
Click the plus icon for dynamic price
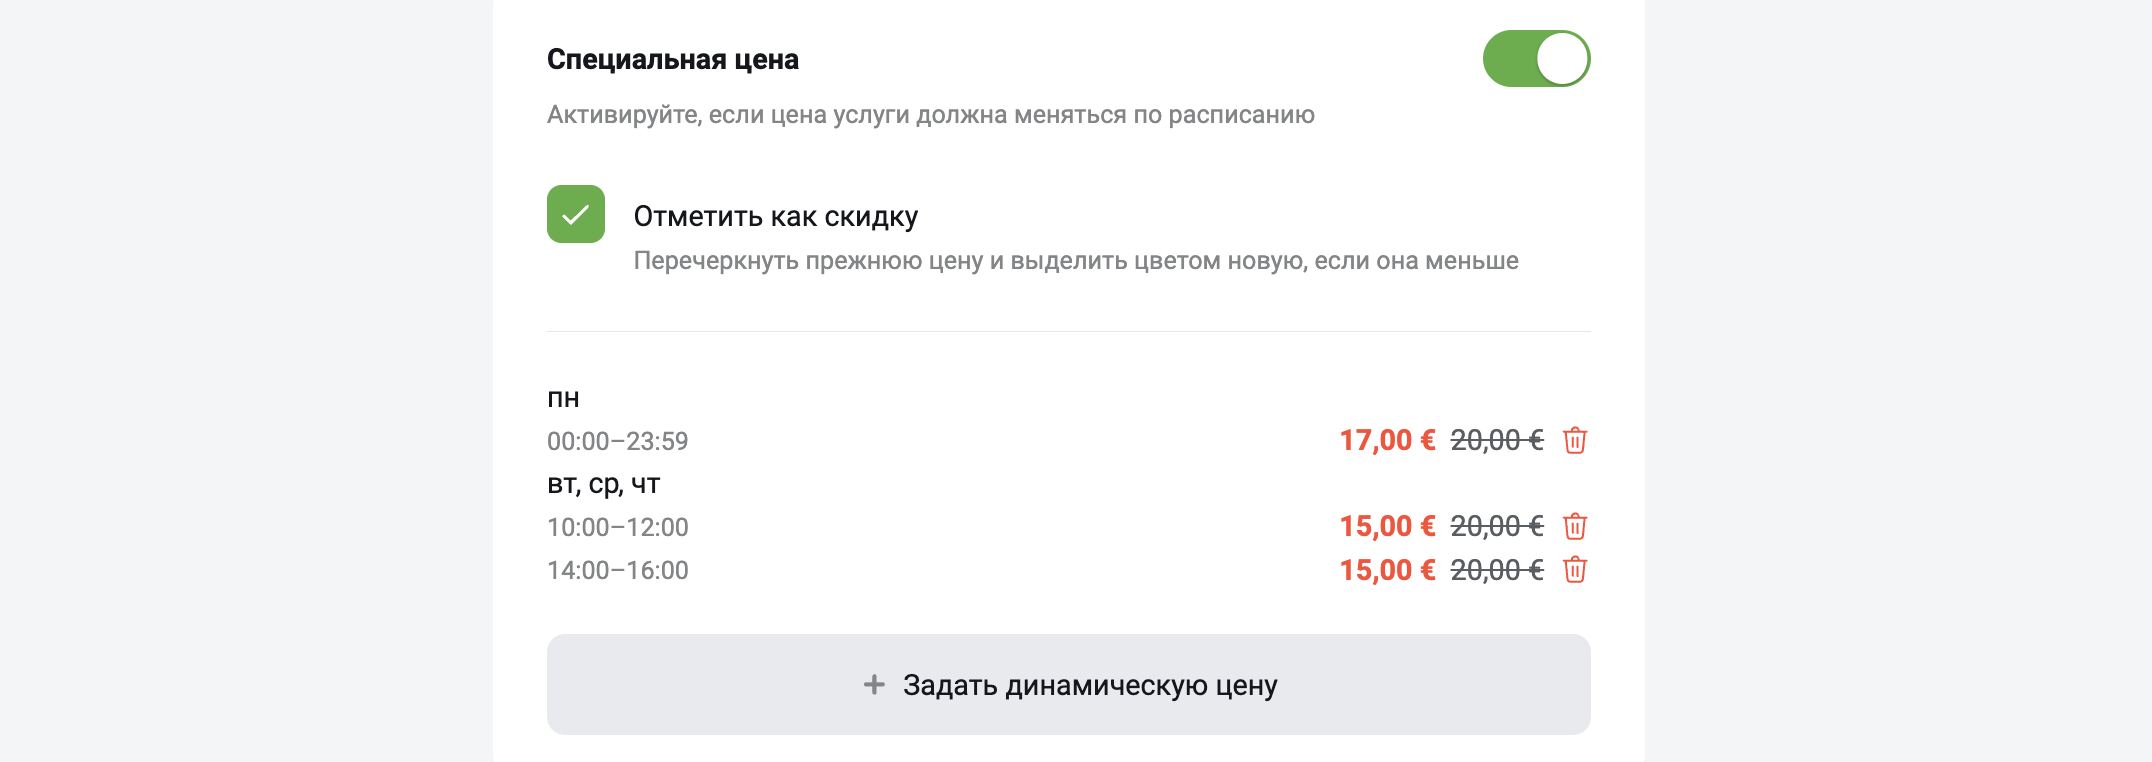(x=874, y=684)
